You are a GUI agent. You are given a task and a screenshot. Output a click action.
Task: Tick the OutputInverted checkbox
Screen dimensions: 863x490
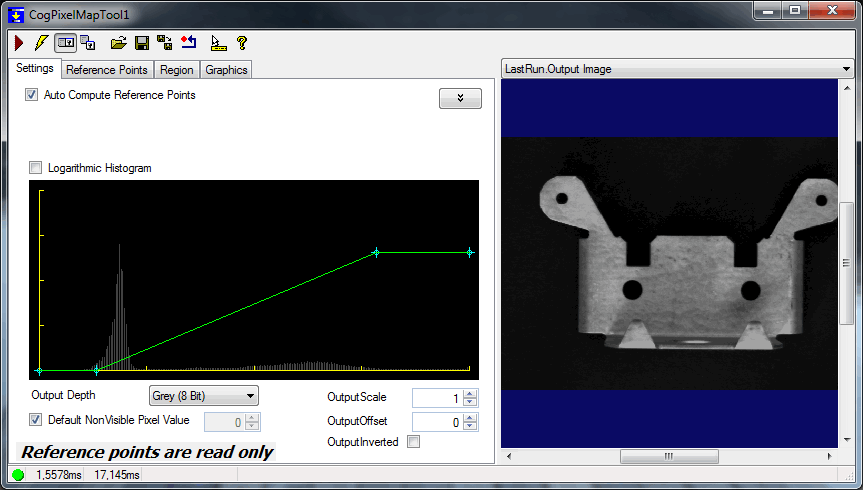pyautogui.click(x=414, y=442)
